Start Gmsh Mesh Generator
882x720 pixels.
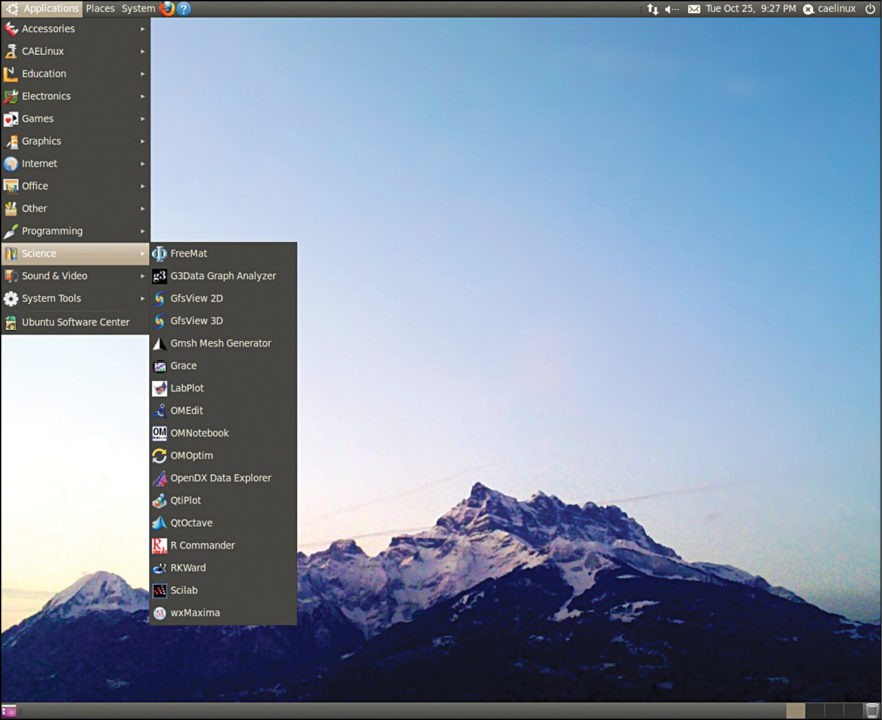tap(220, 343)
